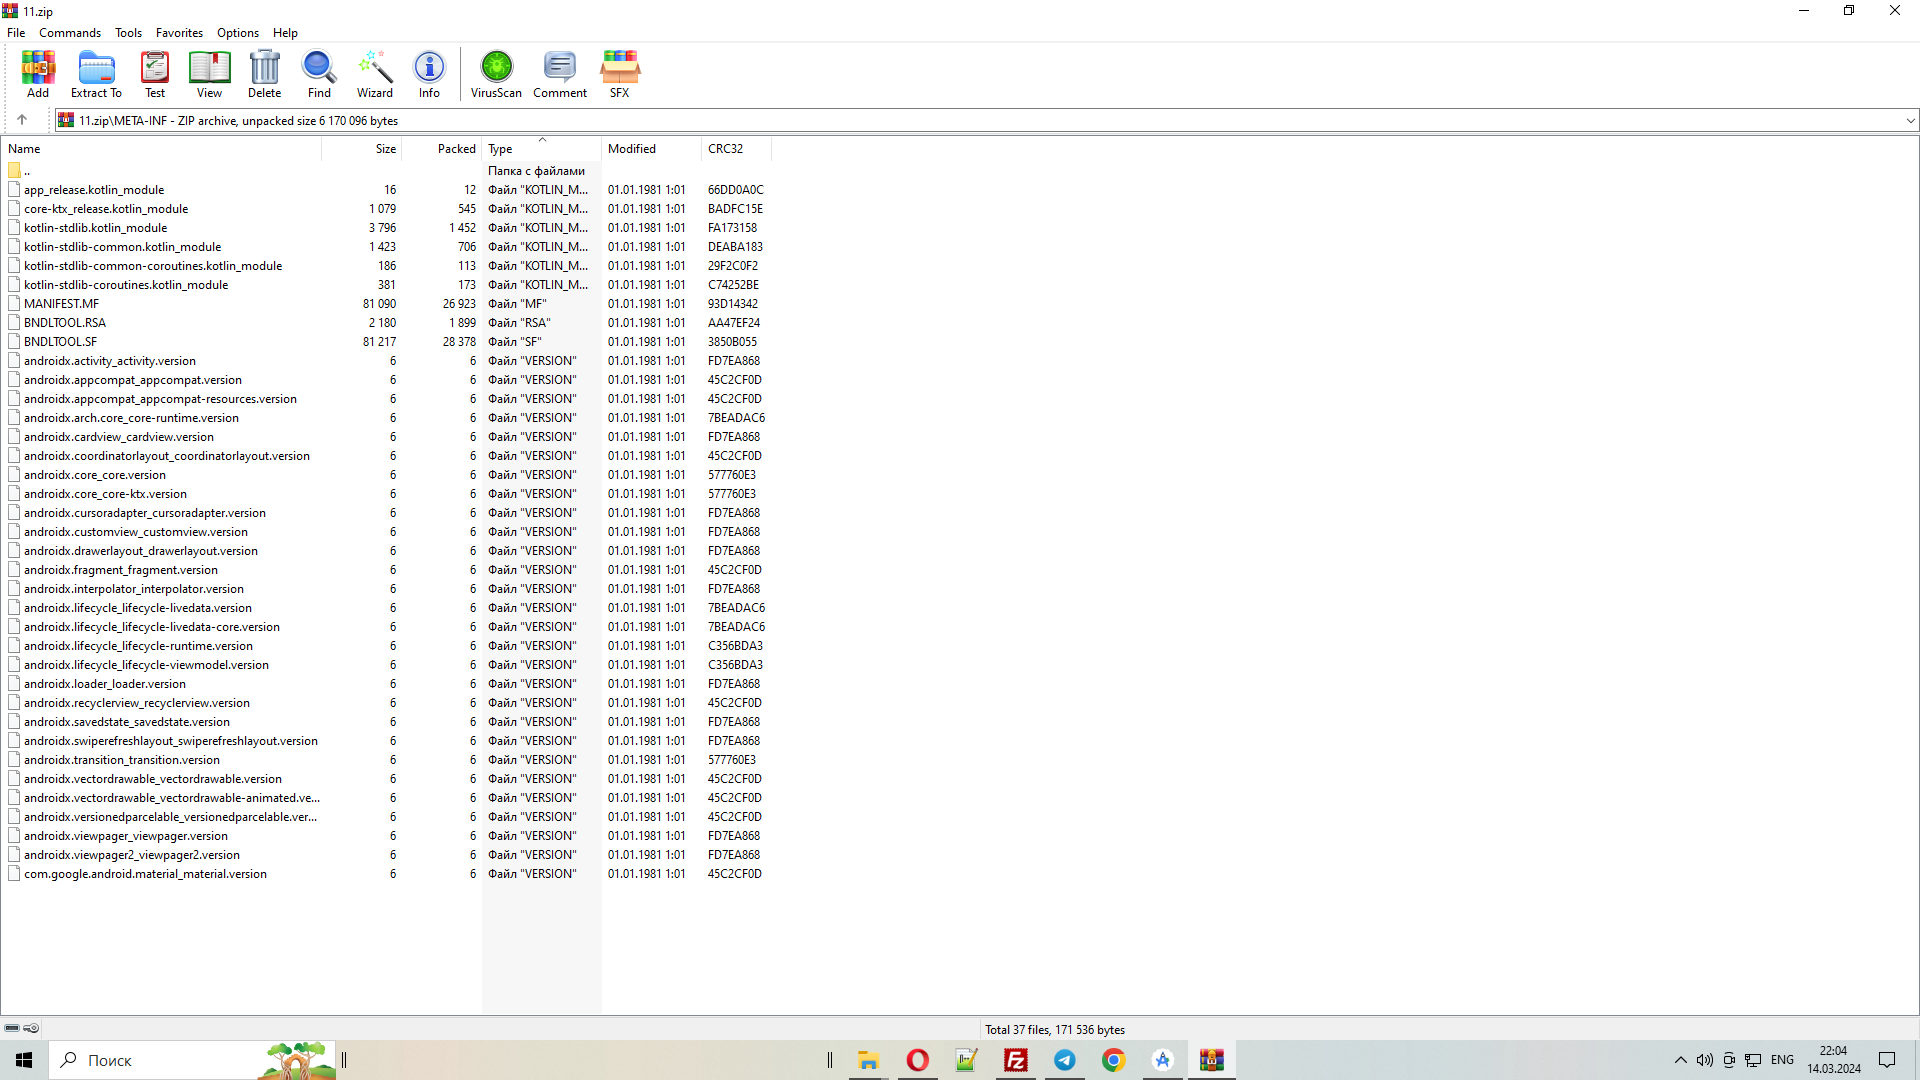Show archive Info dialog
This screenshot has height=1080, width=1920.
pos(429,74)
